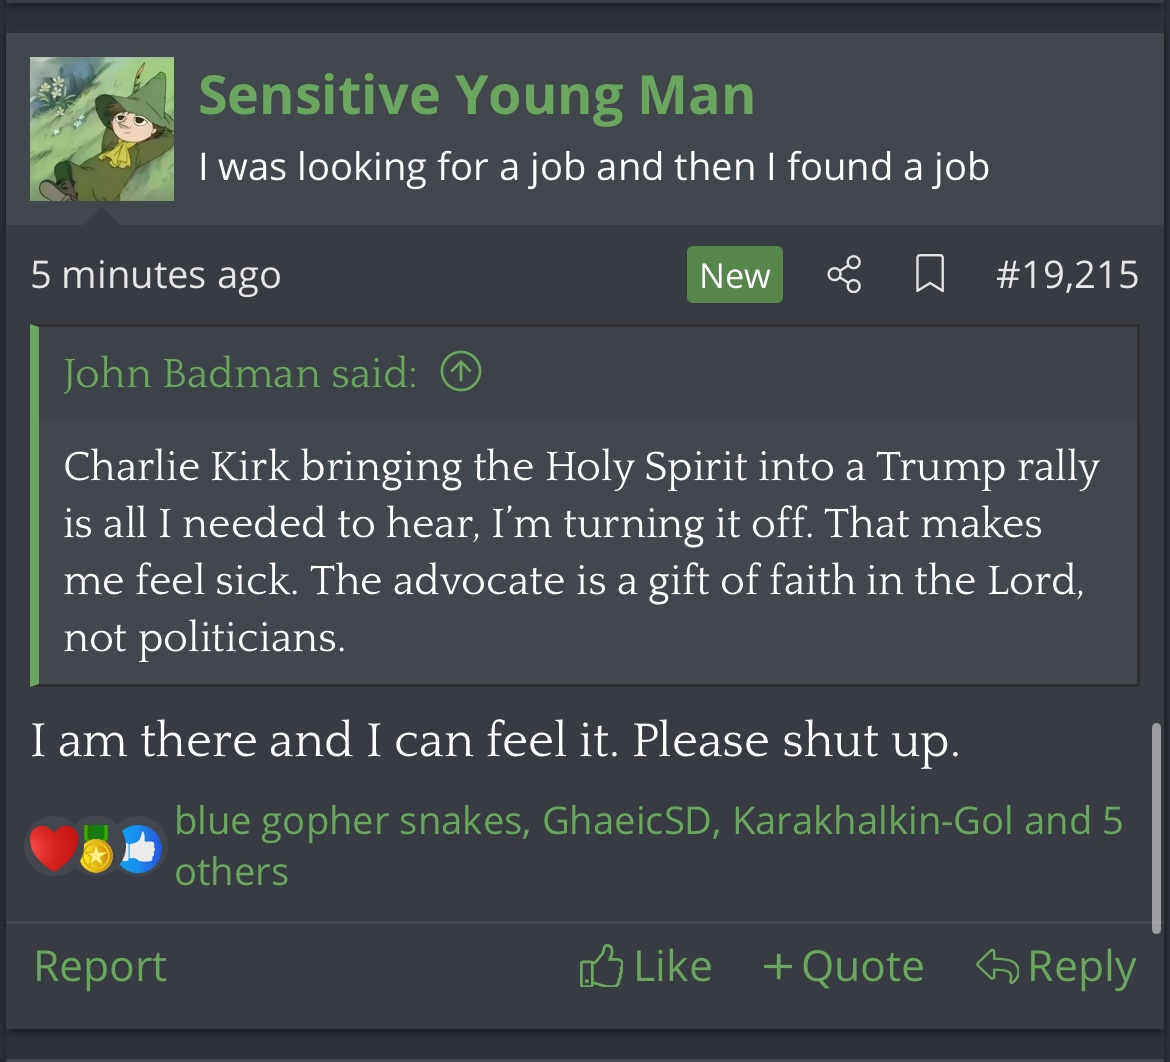Click the "5 minutes ago" timestamp

tap(156, 275)
